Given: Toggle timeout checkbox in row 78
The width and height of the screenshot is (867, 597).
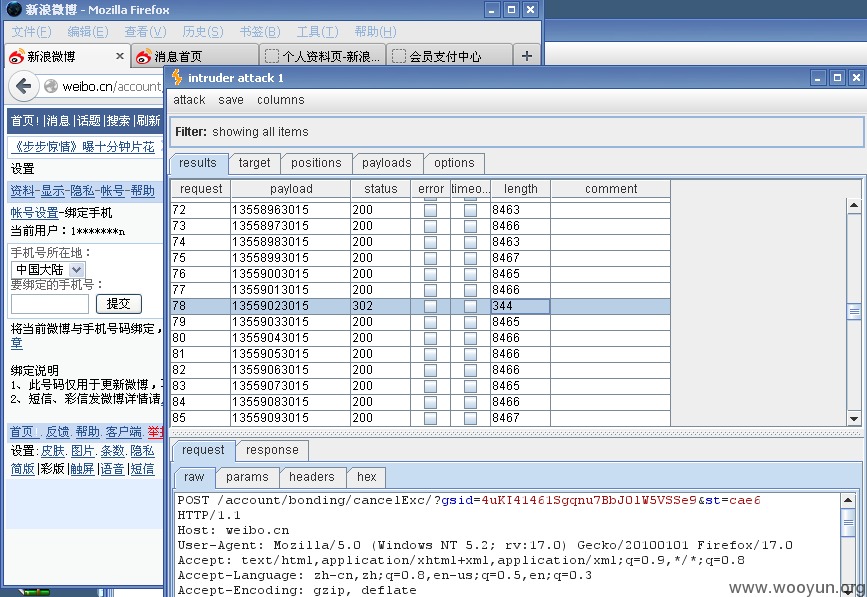Looking at the screenshot, I should [x=470, y=306].
